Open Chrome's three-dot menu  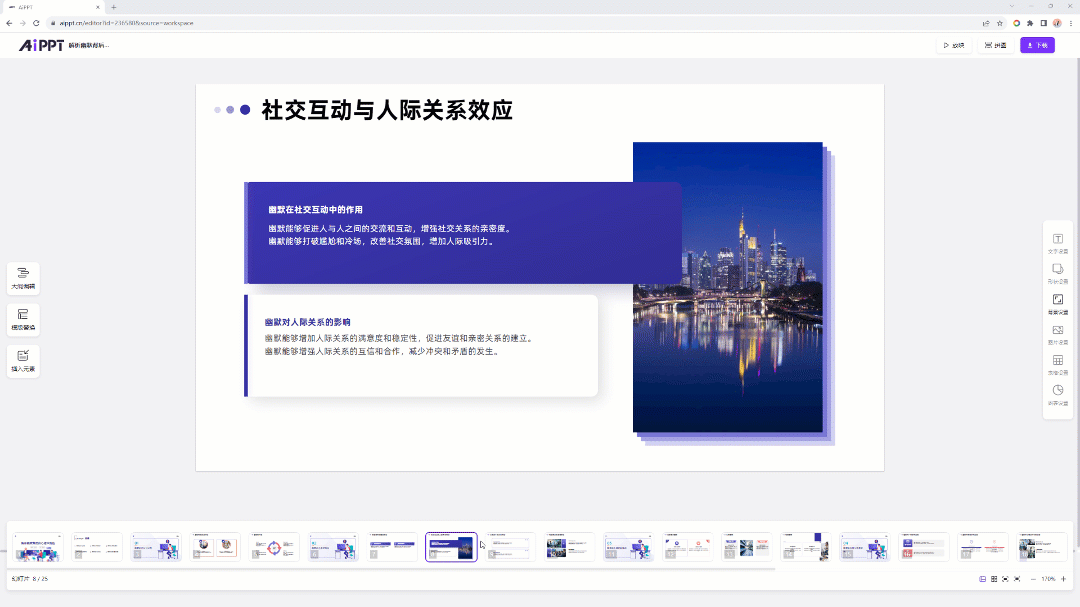click(x=1071, y=21)
